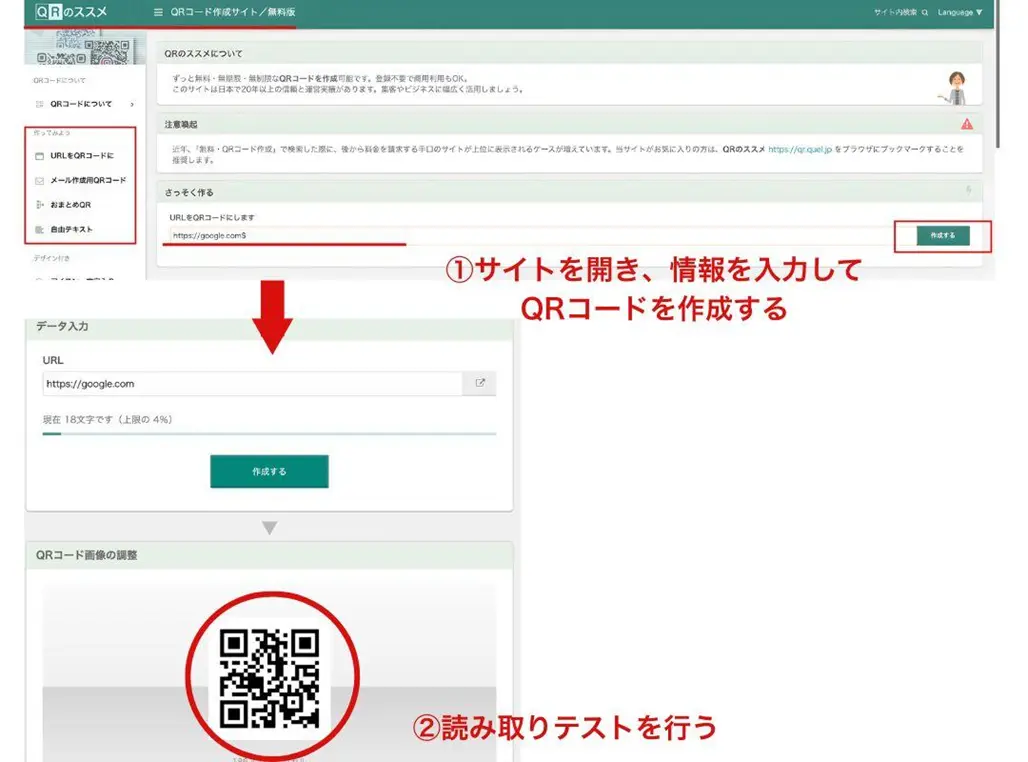Click the generated QR code image
This screenshot has width=1028, height=762.
269,679
